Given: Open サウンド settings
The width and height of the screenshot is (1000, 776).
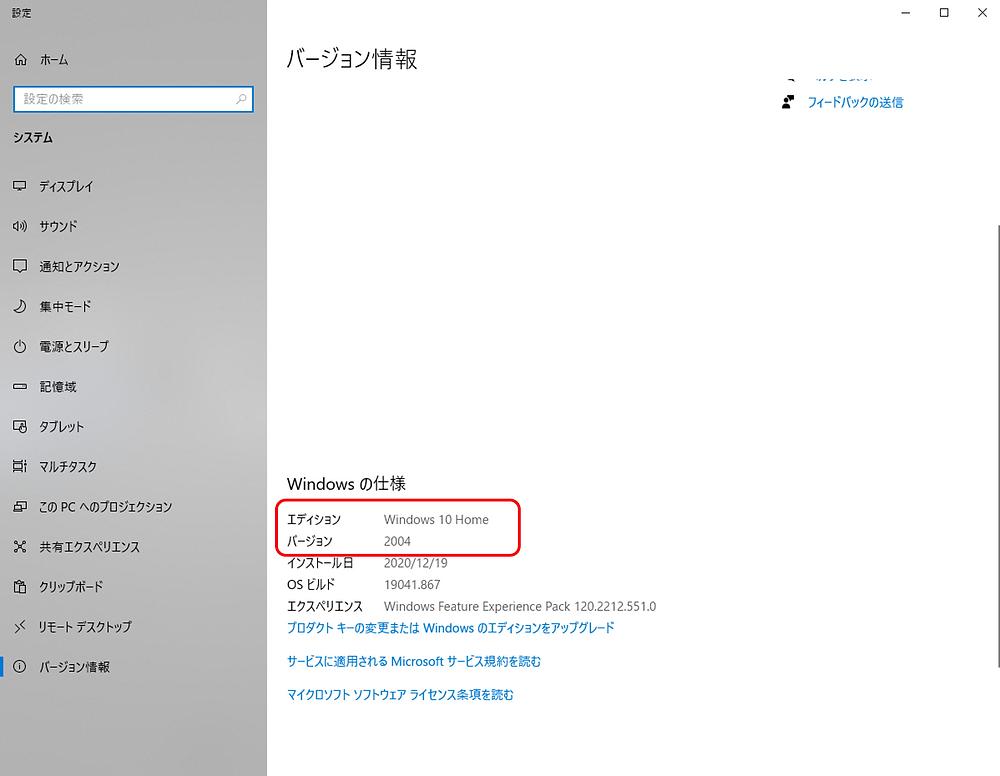Looking at the screenshot, I should [133, 226].
